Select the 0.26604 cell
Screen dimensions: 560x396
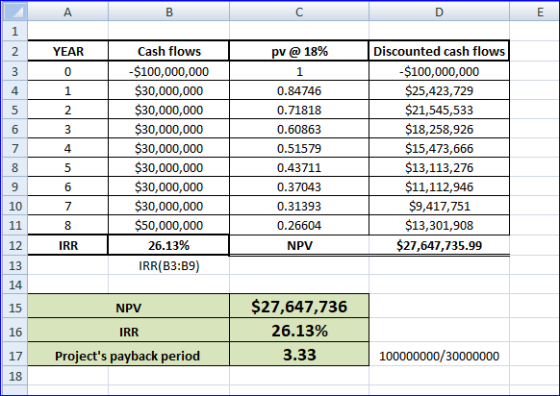point(299,225)
